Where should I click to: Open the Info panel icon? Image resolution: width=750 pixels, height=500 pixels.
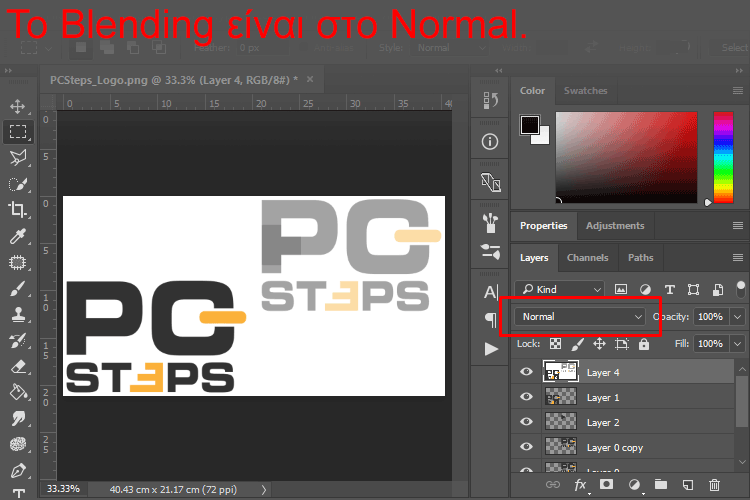(x=490, y=142)
